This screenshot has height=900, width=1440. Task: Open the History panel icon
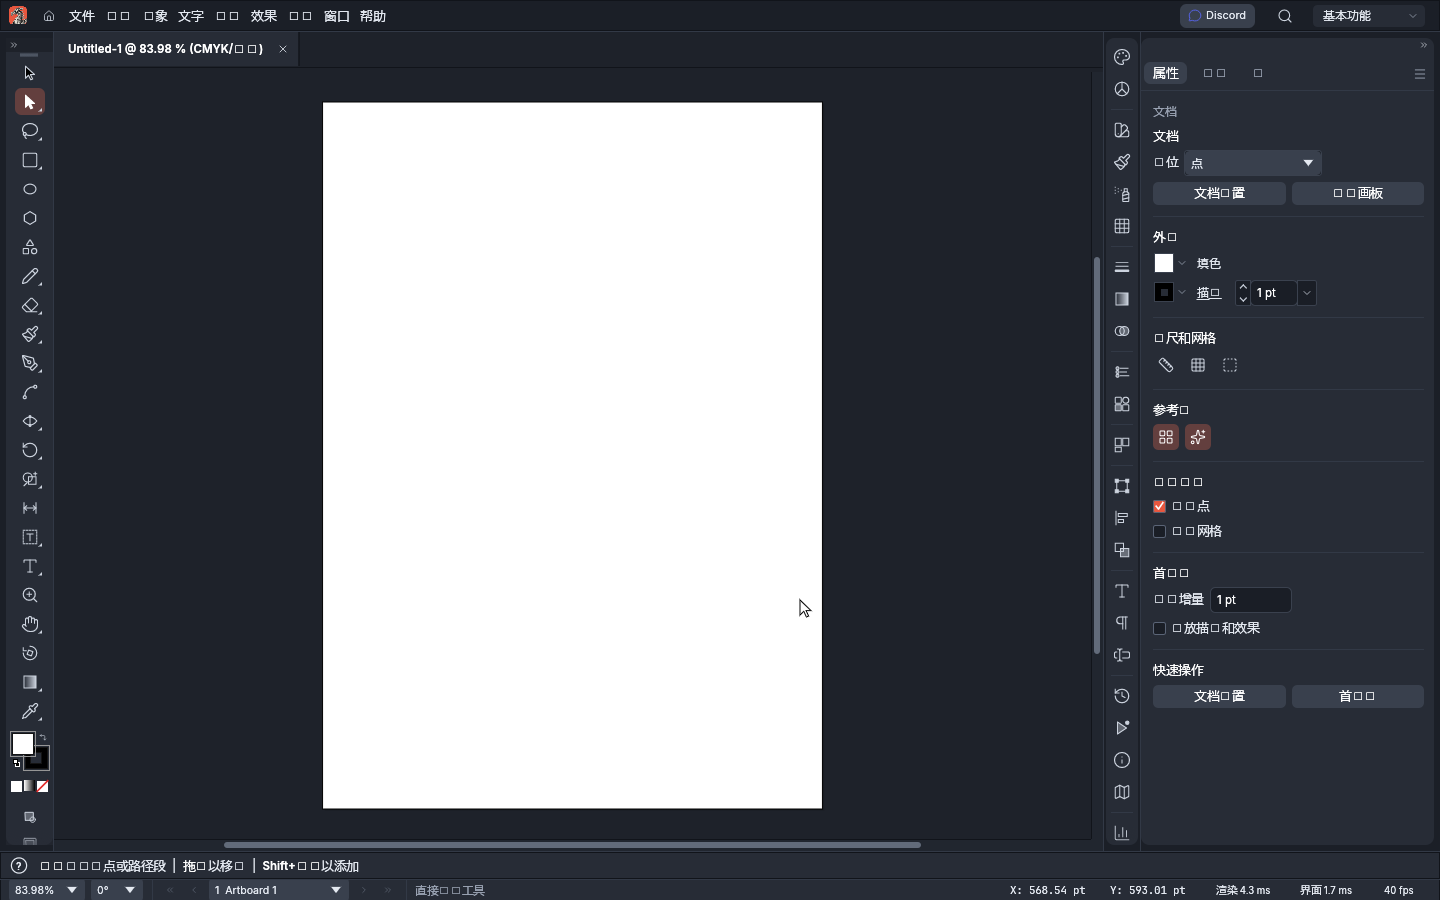point(1122,696)
